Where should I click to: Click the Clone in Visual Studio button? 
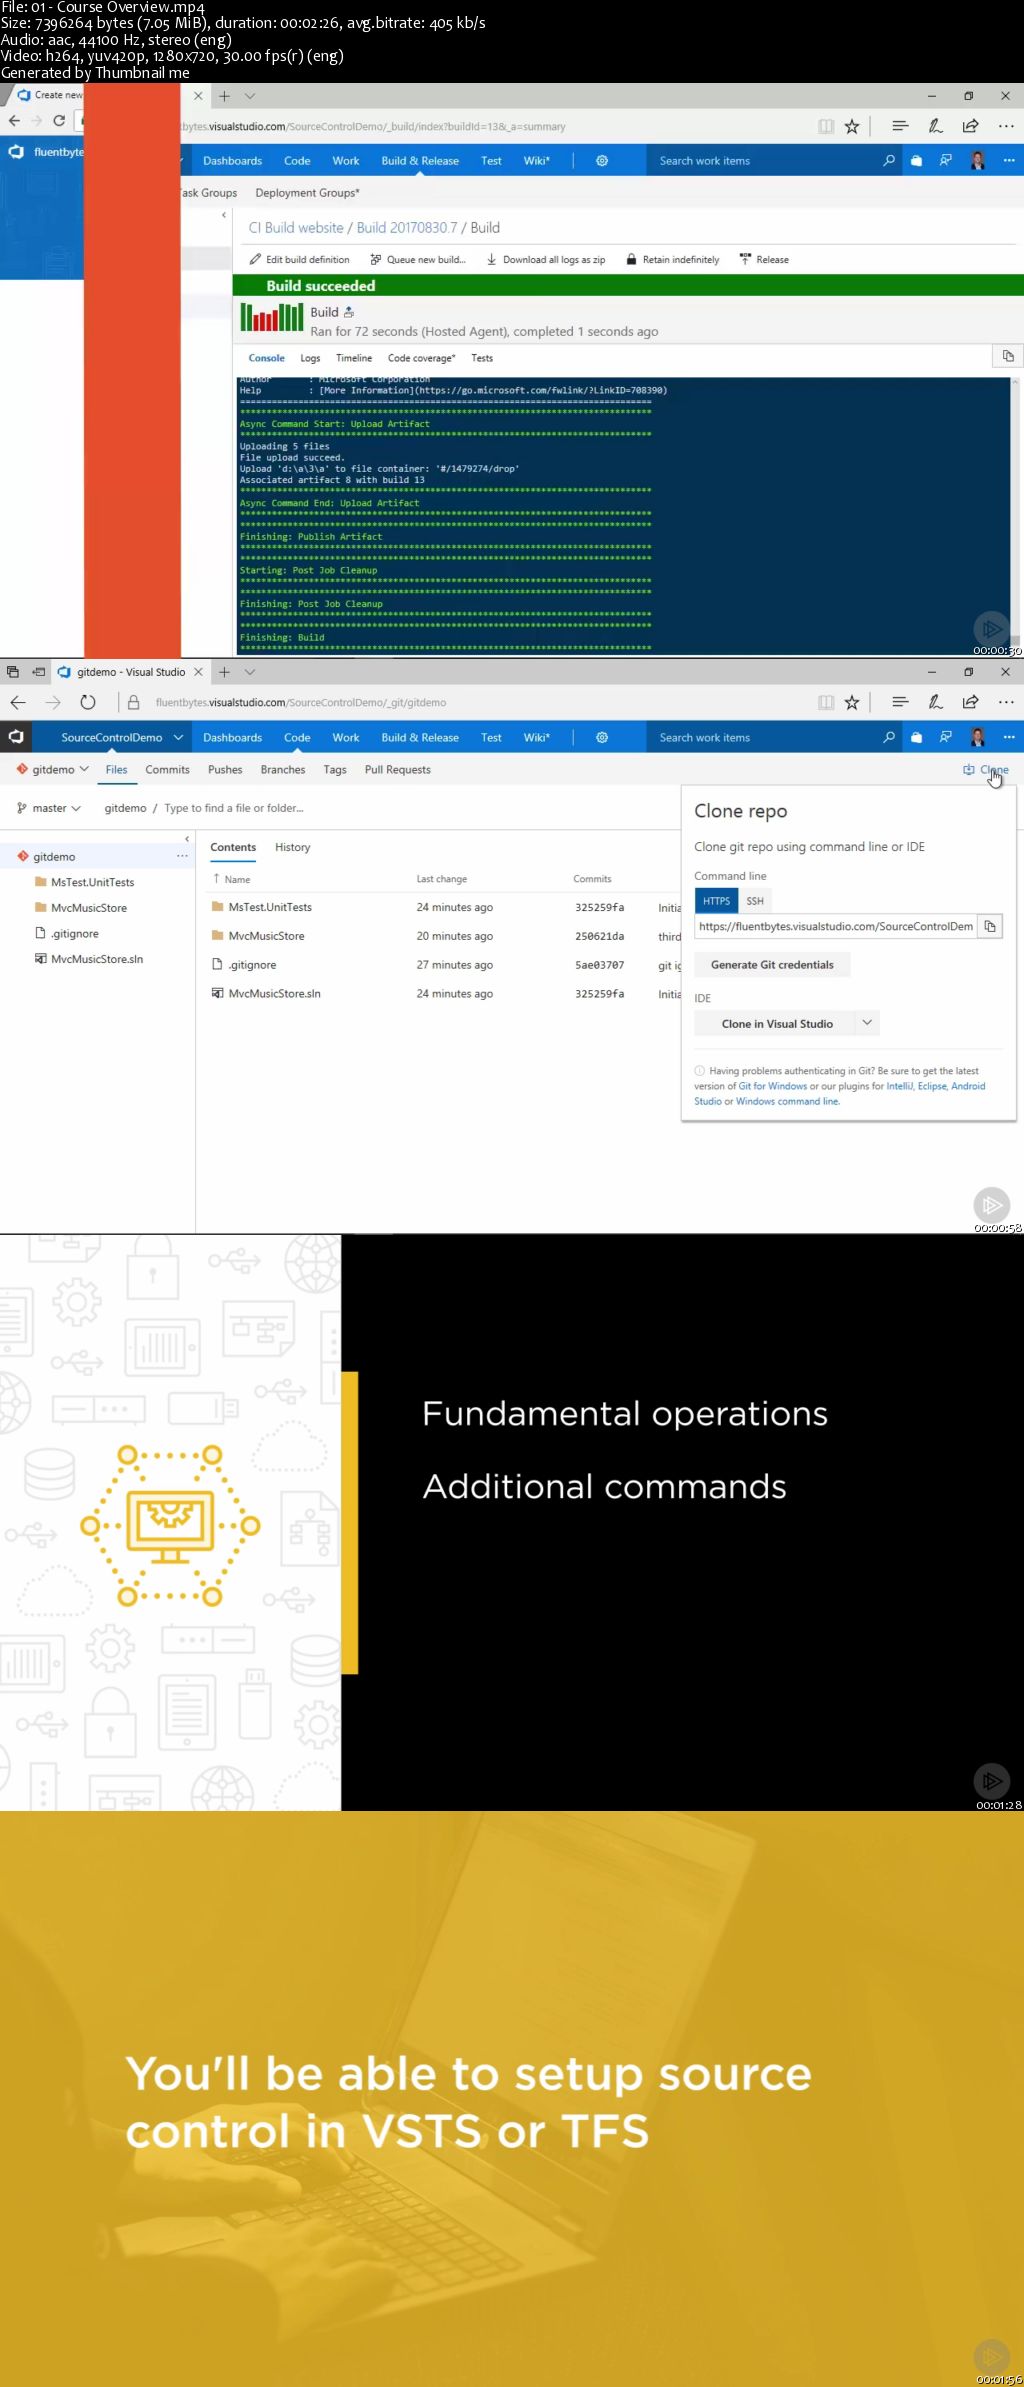coord(777,1023)
